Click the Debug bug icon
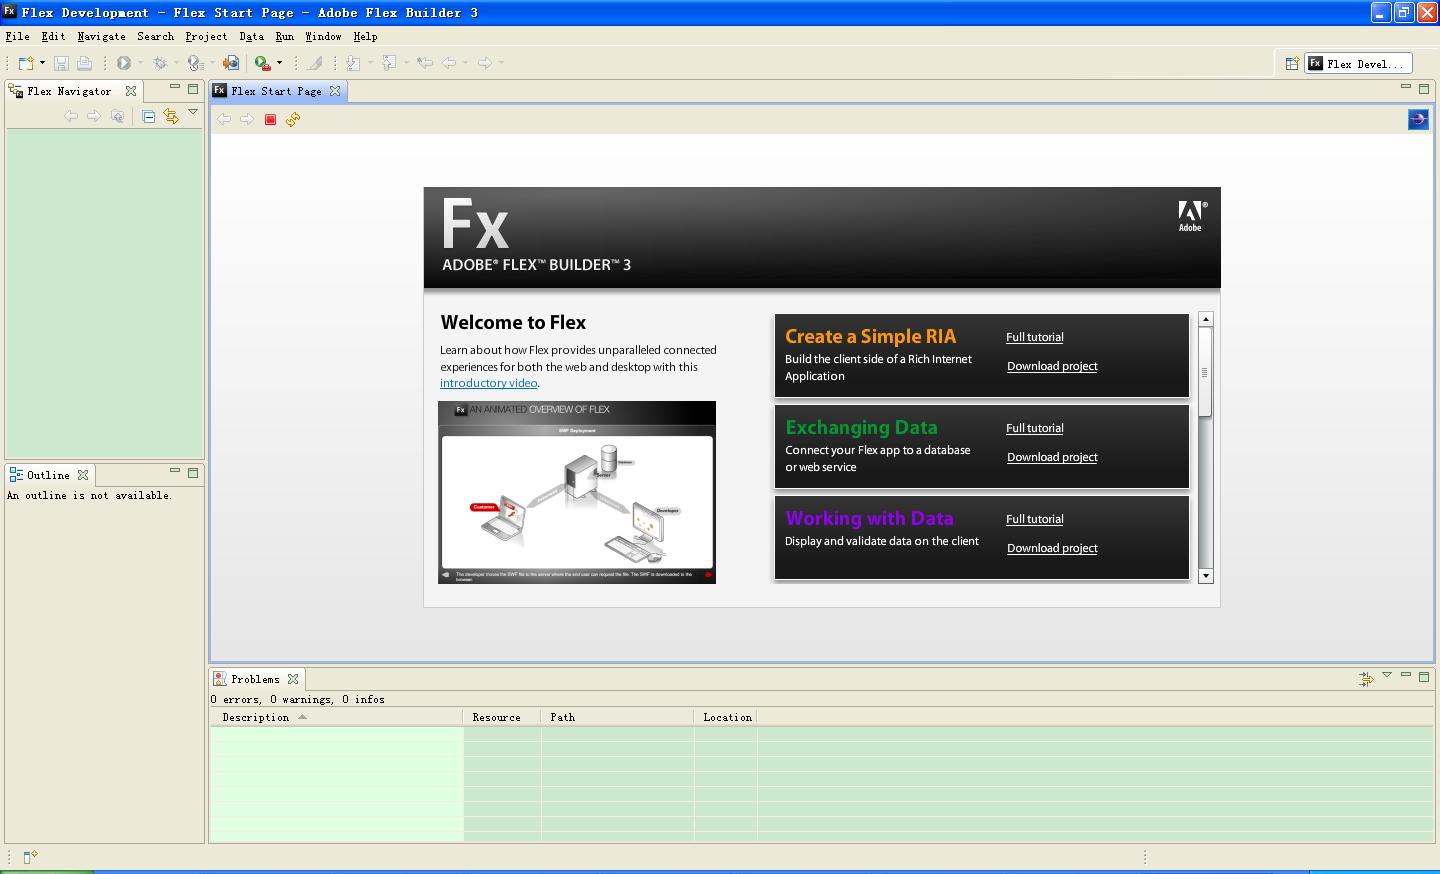The image size is (1440, 874). (x=160, y=63)
